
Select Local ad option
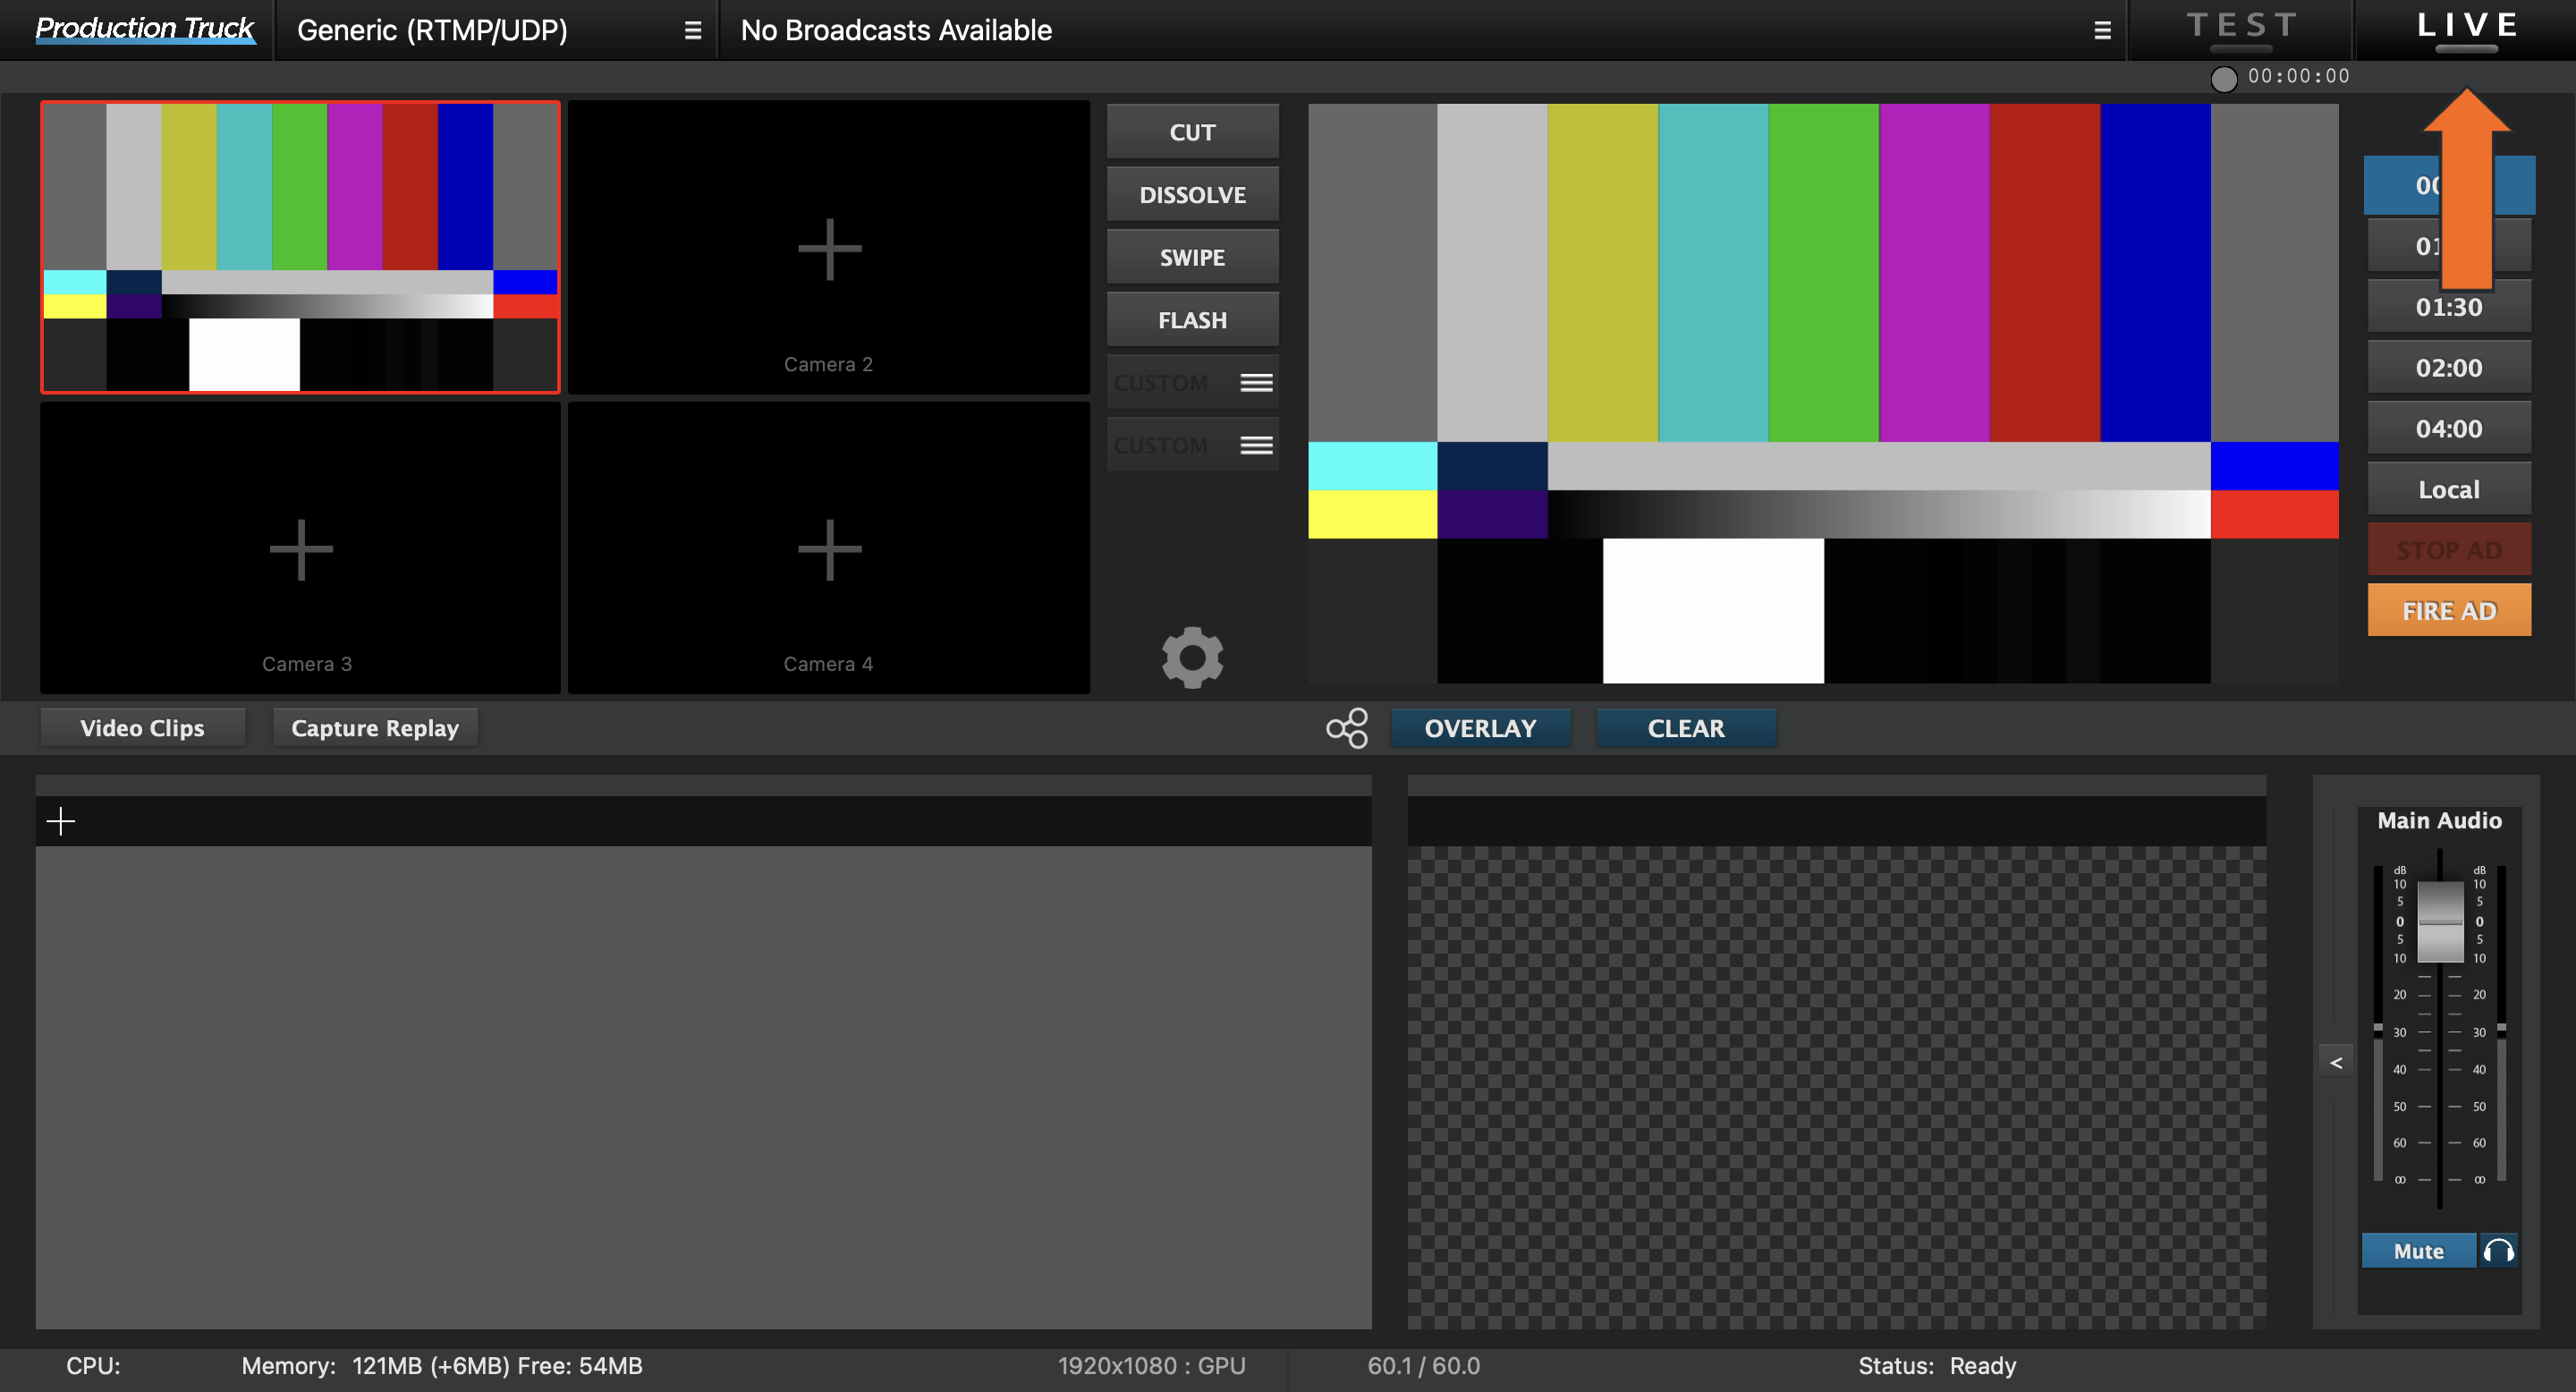click(2448, 490)
